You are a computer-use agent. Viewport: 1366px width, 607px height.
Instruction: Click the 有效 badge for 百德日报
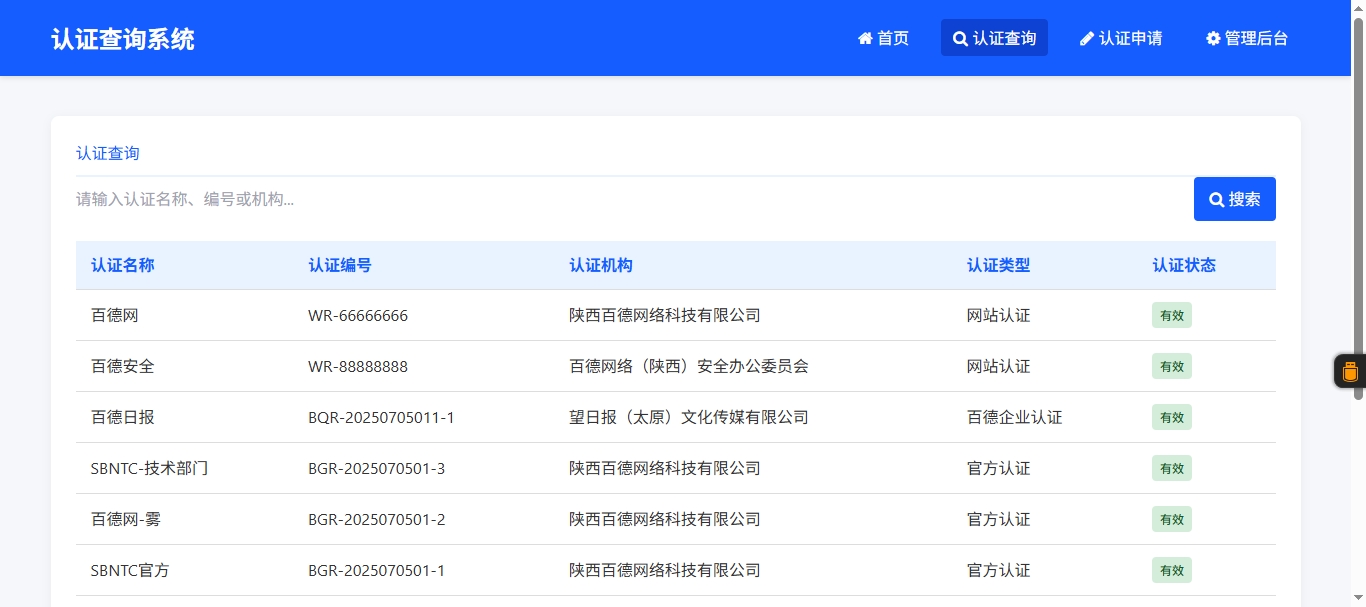[x=1171, y=417]
